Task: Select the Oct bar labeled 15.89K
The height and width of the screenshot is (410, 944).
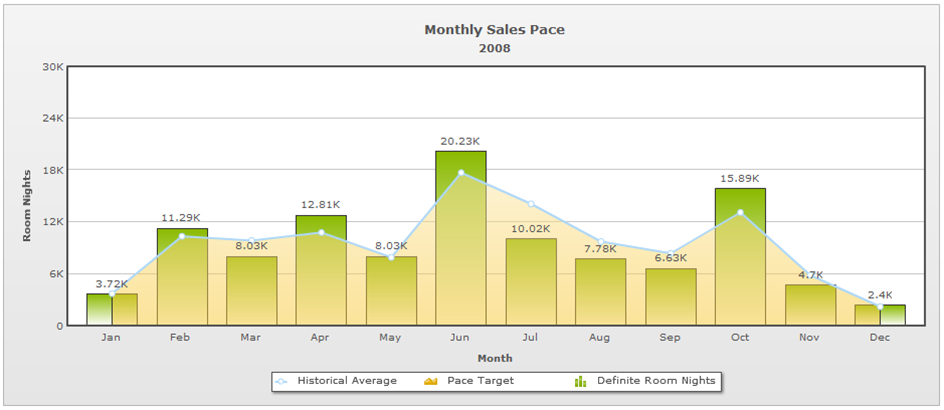Action: (x=741, y=257)
